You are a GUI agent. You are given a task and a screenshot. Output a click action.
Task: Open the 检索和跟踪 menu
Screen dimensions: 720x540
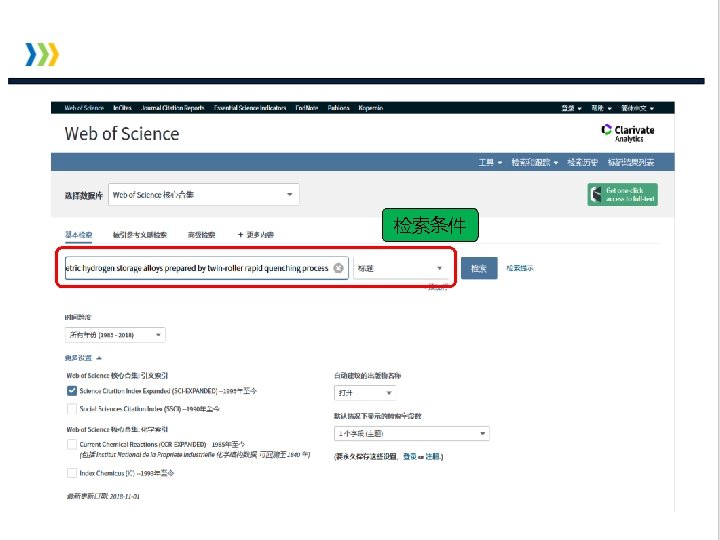534,162
